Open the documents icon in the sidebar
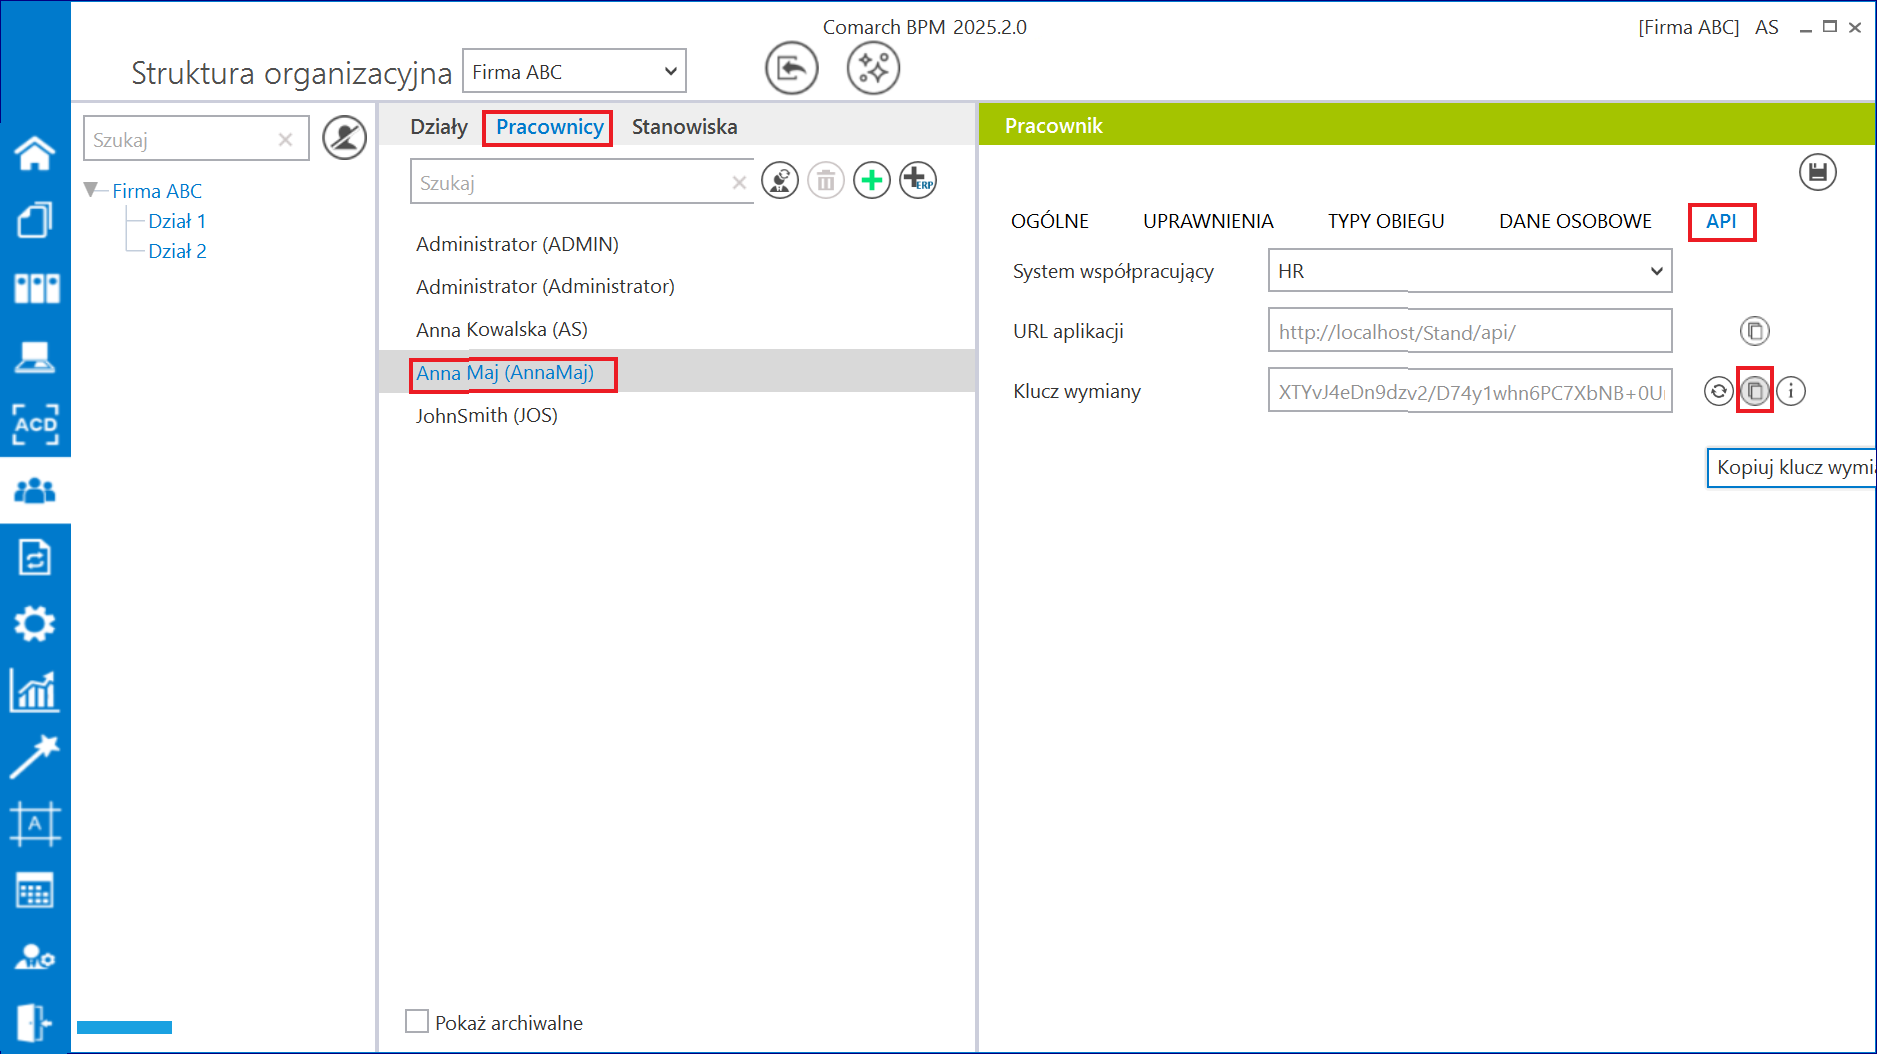Viewport: 1877px width, 1054px height. coord(35,220)
